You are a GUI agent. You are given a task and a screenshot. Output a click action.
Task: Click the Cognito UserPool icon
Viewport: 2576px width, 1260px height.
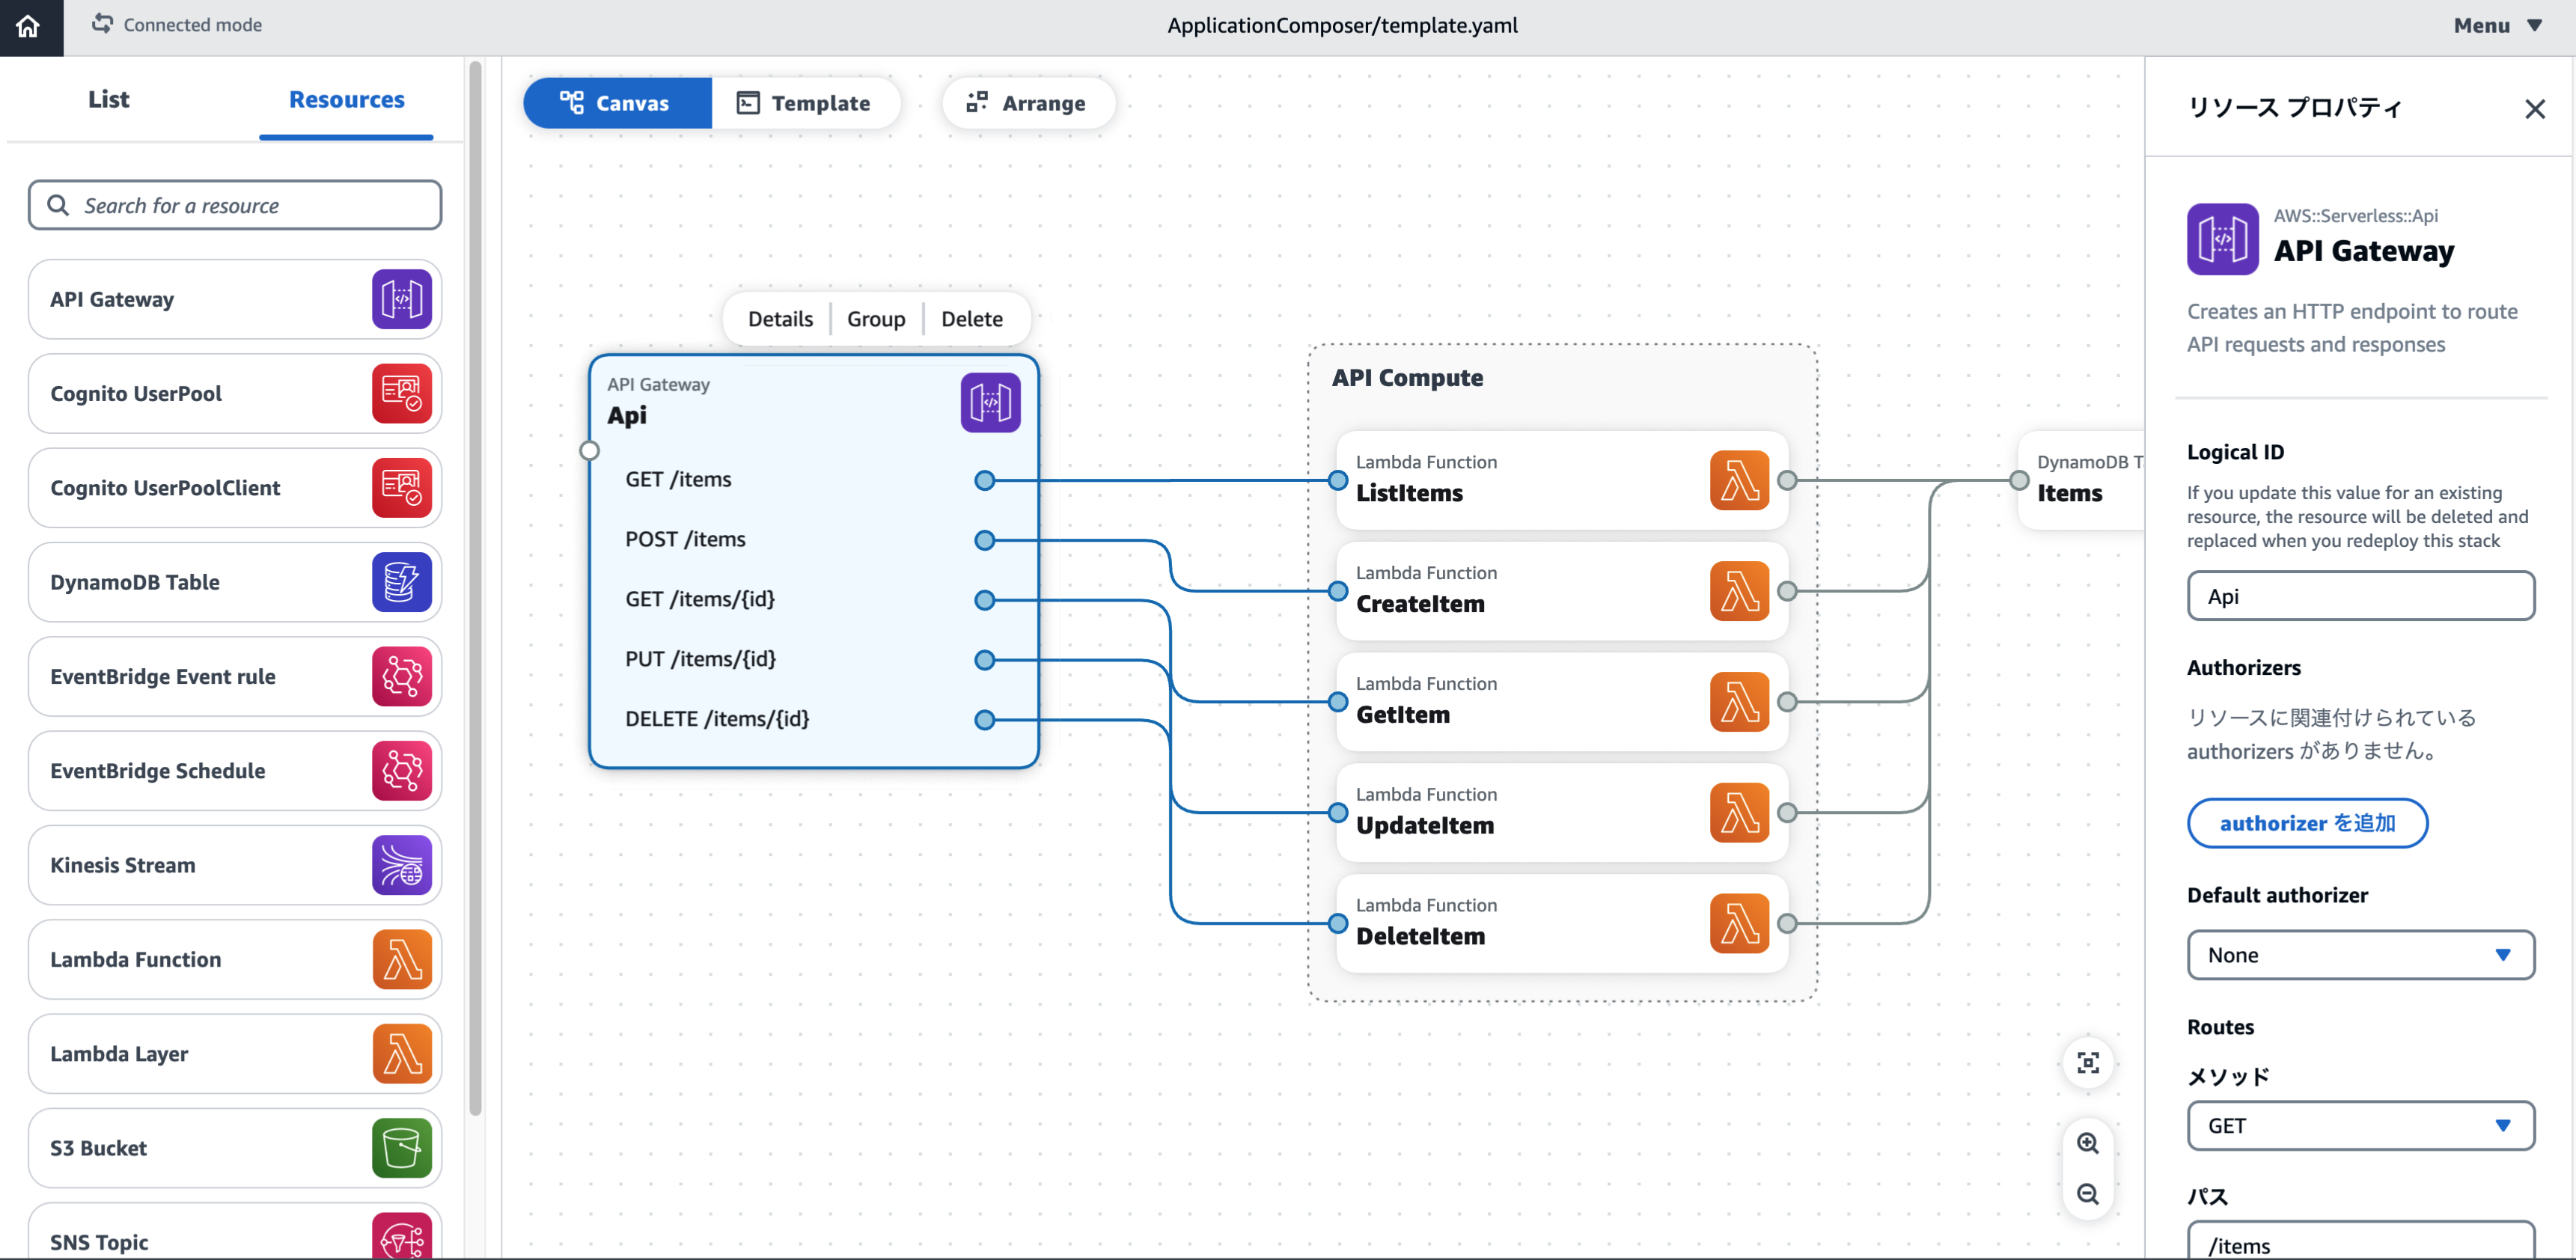tap(401, 393)
